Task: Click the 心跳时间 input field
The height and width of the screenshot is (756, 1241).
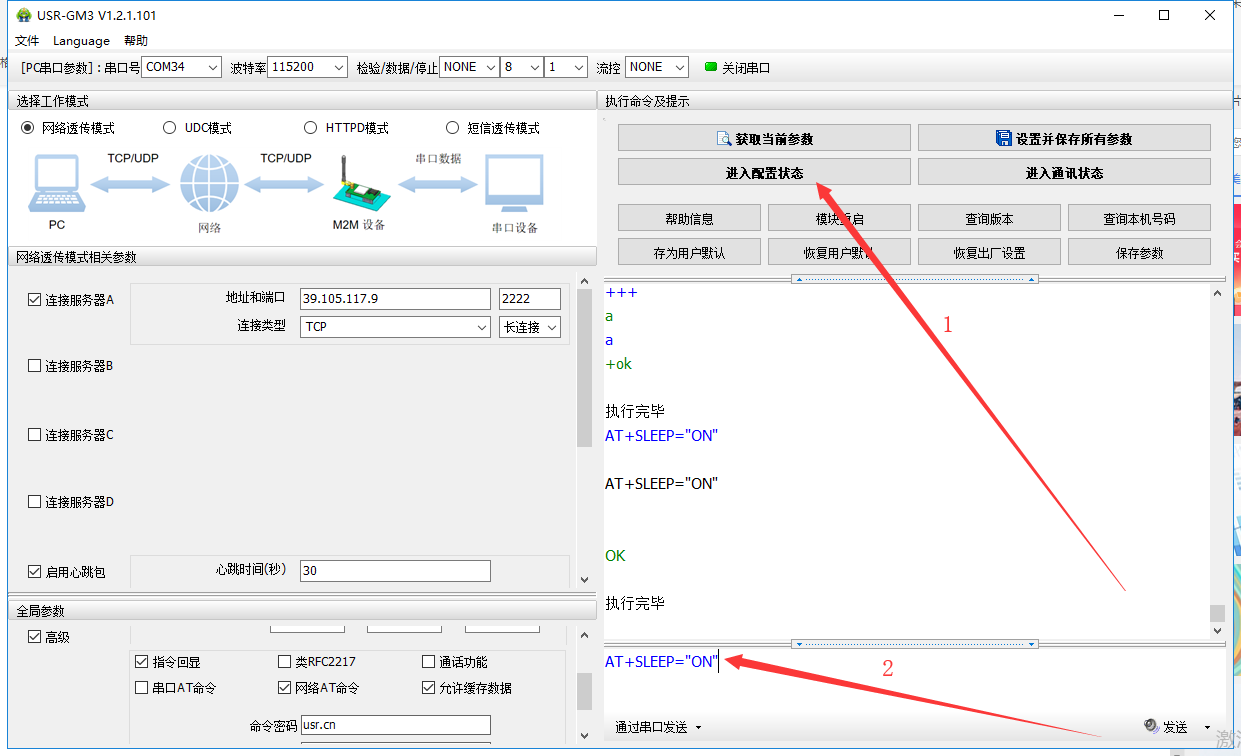Action: coord(395,570)
